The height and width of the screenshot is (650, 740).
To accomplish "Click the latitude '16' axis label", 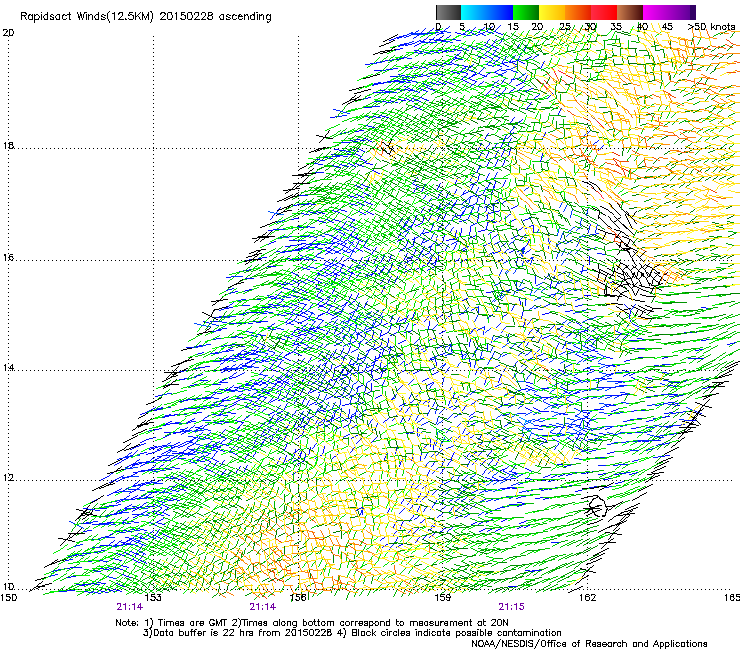I will point(8,258).
